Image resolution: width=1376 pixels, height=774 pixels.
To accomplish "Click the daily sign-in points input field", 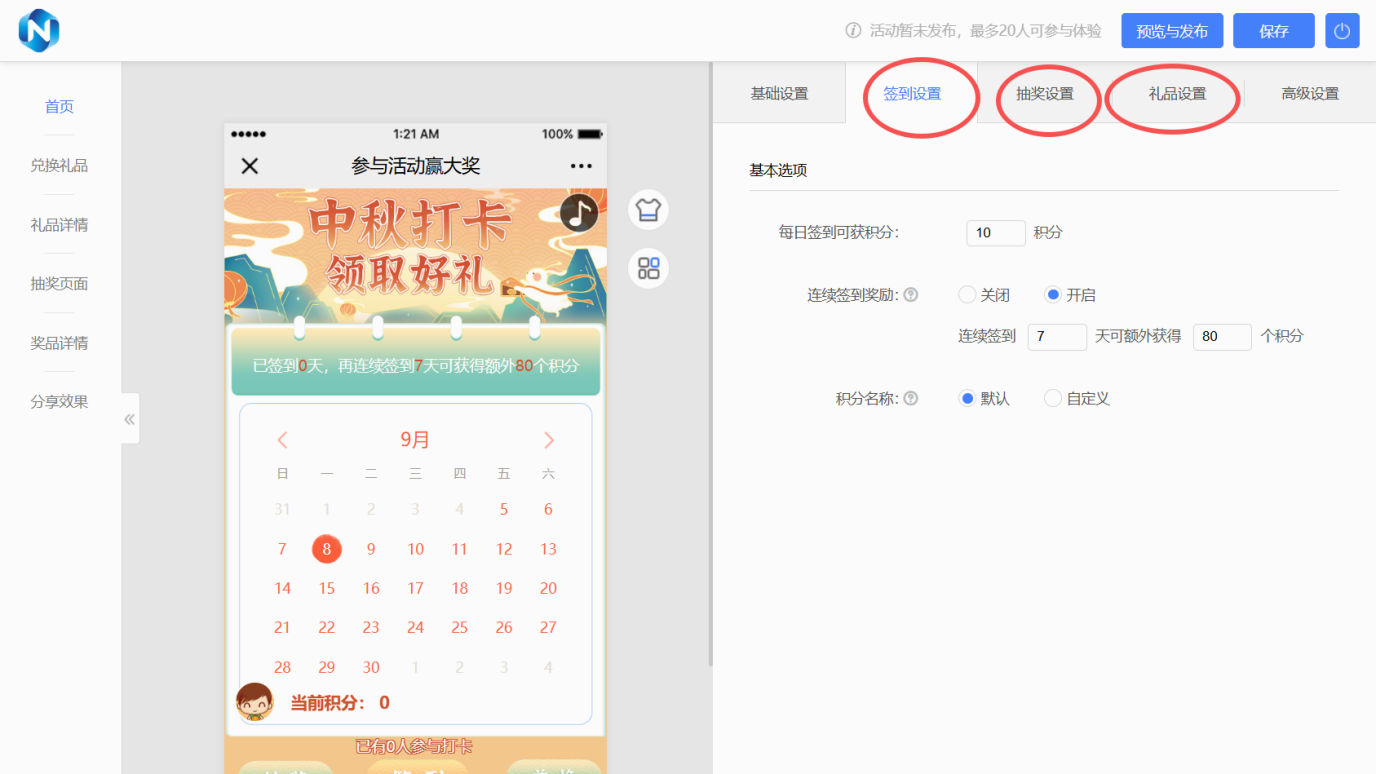I will click(x=995, y=233).
